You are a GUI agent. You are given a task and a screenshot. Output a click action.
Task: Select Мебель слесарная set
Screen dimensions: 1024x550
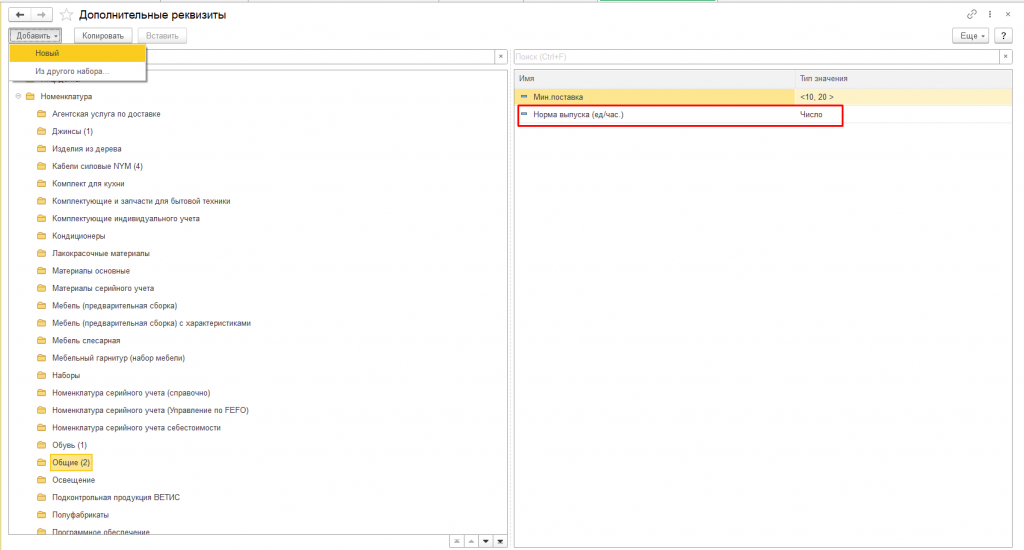tap(86, 340)
